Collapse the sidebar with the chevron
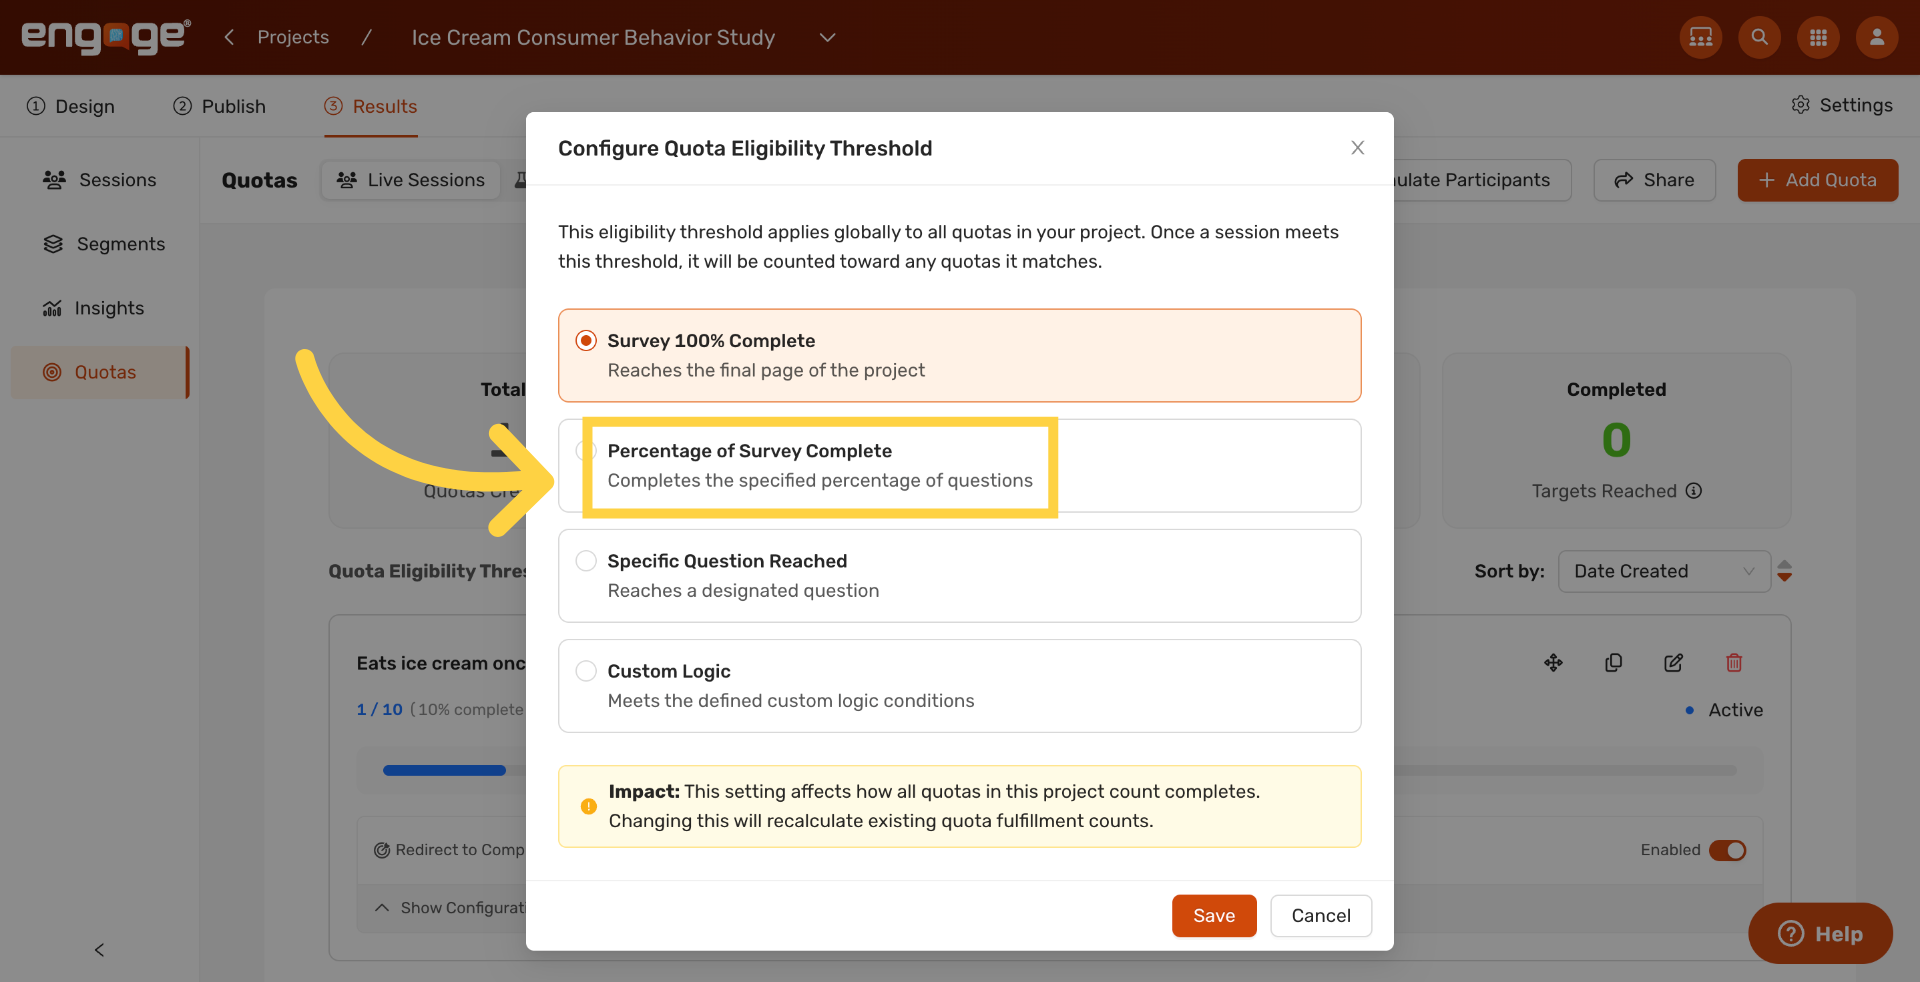The image size is (1920, 982). 99,950
